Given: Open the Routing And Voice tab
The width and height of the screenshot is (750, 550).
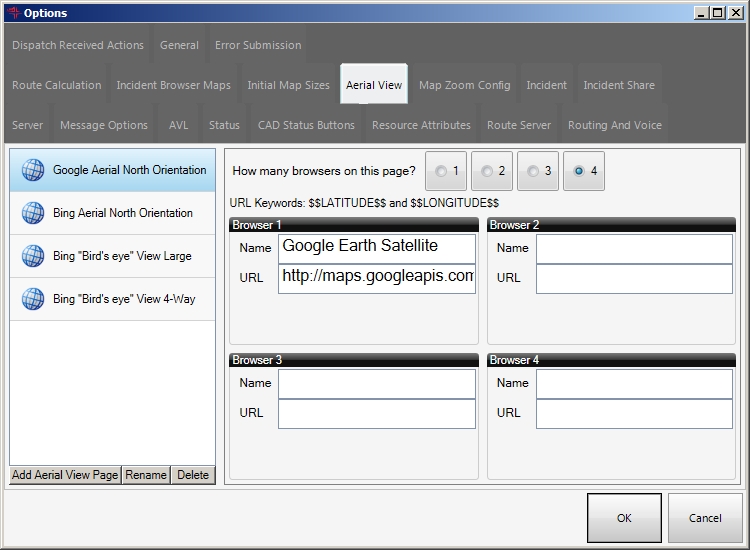Looking at the screenshot, I should pyautogui.click(x=615, y=125).
